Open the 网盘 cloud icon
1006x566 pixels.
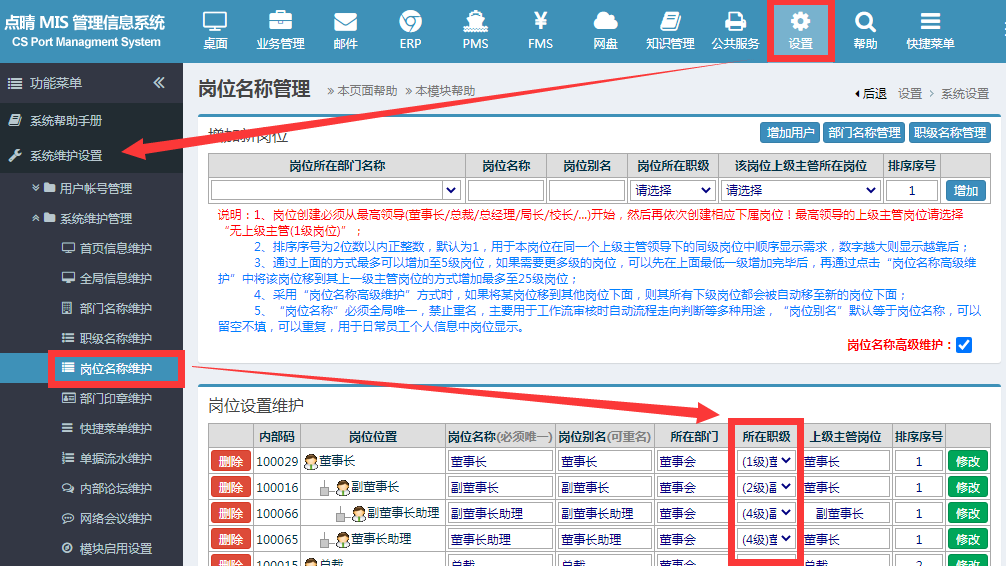pos(605,30)
